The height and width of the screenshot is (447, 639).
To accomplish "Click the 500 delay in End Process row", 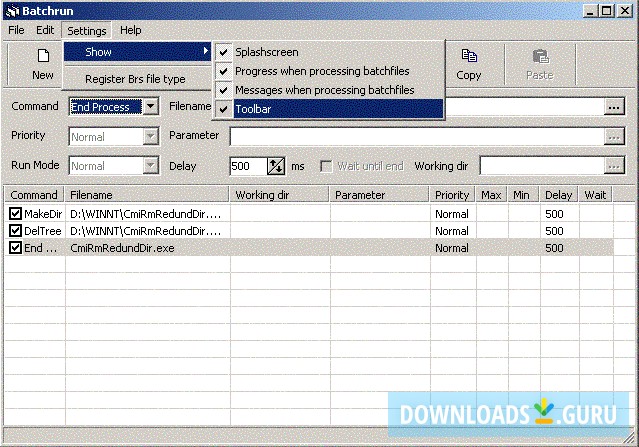I will tap(554, 248).
